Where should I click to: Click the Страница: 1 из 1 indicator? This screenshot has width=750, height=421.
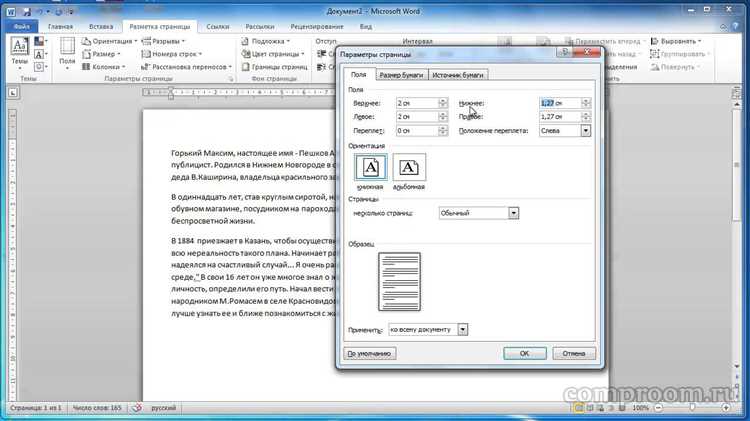[x=35, y=408]
